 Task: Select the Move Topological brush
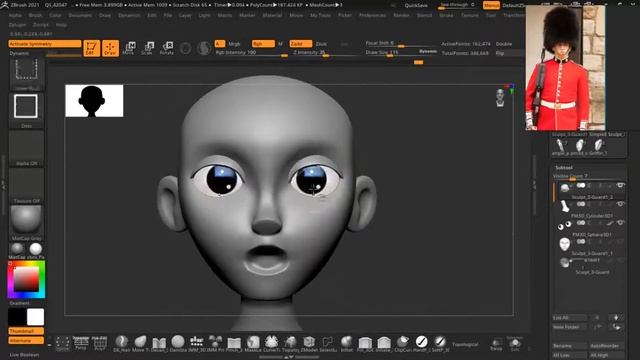coord(140,343)
